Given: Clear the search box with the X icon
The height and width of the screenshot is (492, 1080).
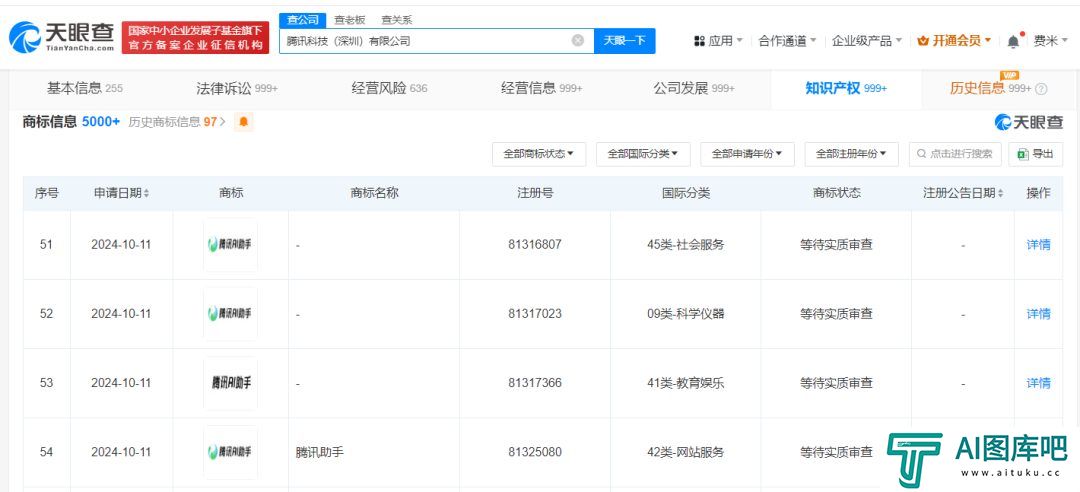Looking at the screenshot, I should pyautogui.click(x=578, y=41).
